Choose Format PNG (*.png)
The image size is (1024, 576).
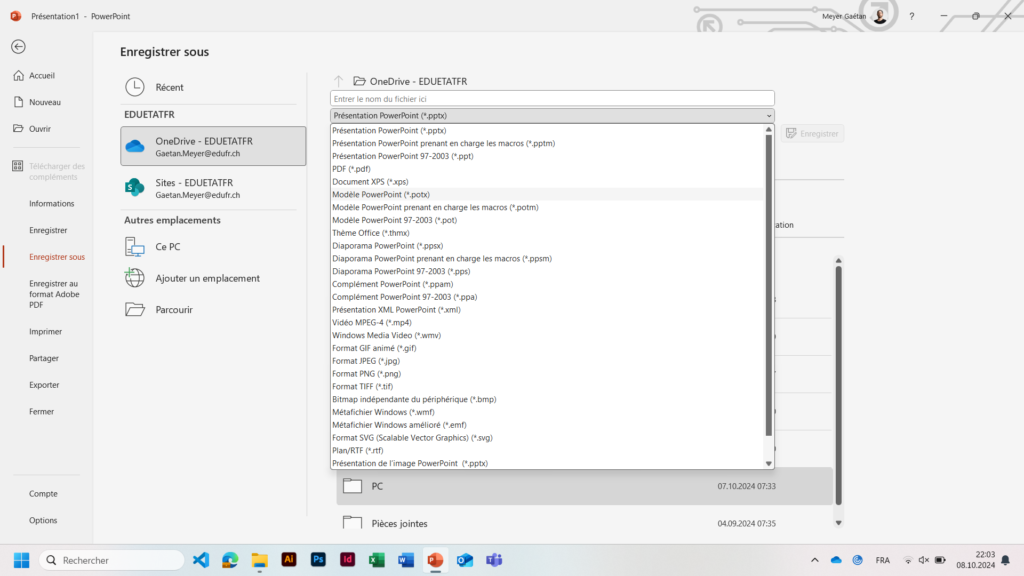(547, 374)
